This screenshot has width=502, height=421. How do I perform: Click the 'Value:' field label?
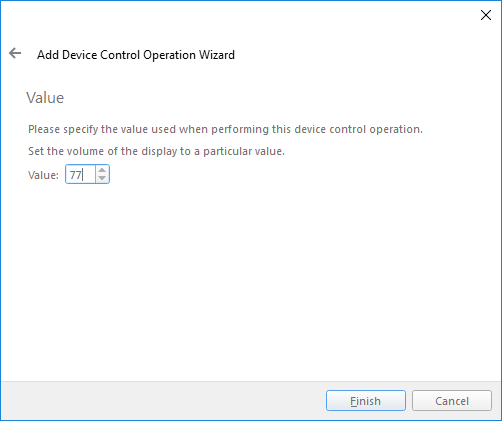(x=43, y=175)
